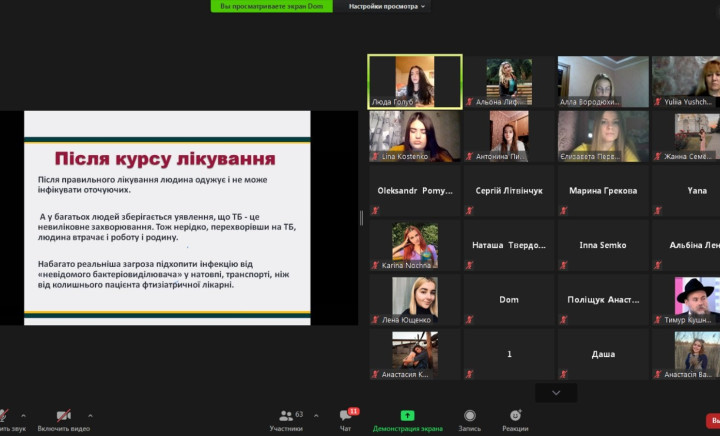Click the red 11 unread chat badge

354,412
